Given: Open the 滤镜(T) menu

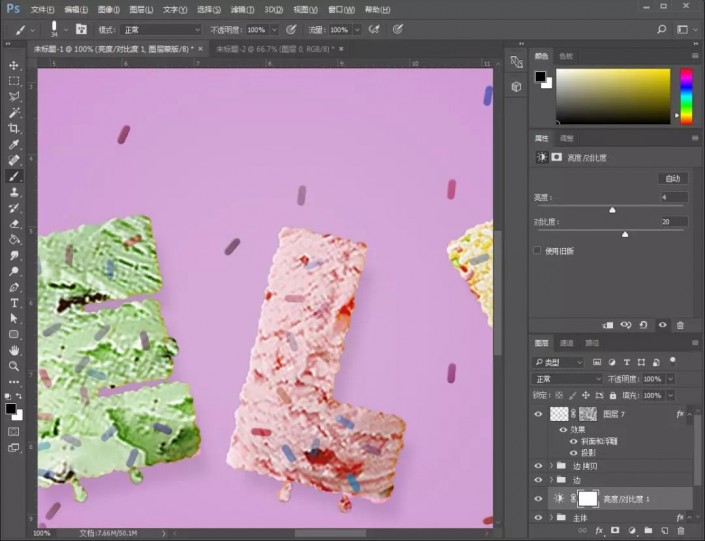Looking at the screenshot, I should coord(242,9).
